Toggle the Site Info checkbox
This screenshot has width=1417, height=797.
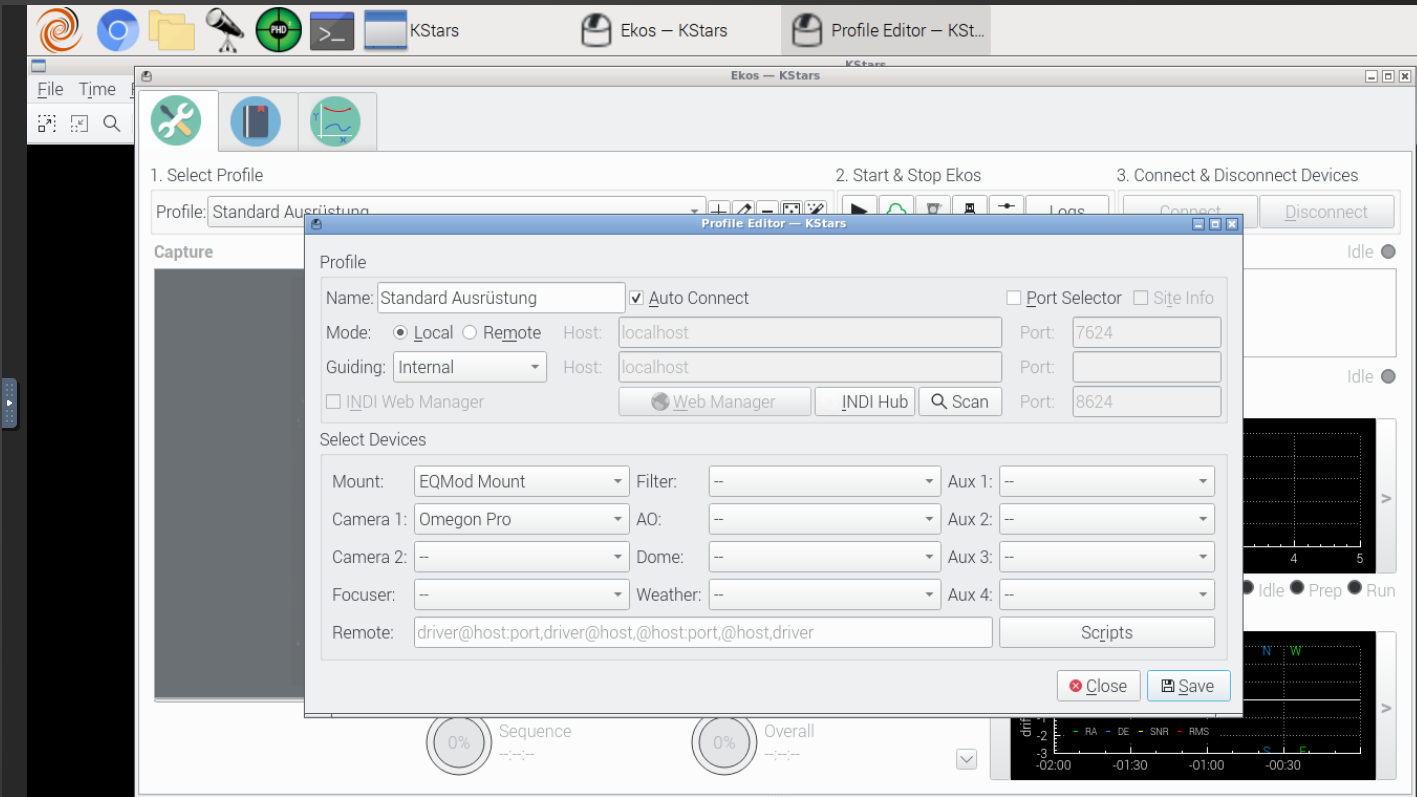[x=1140, y=298]
